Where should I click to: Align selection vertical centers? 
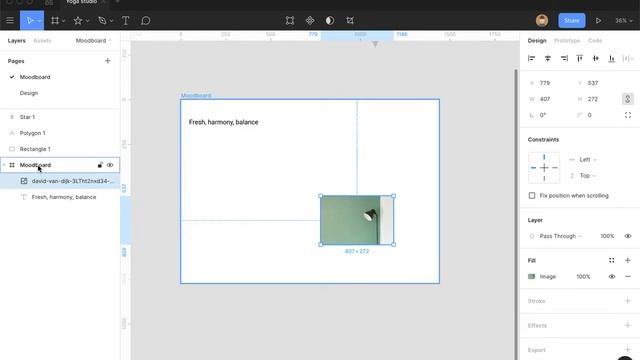tap(596, 58)
